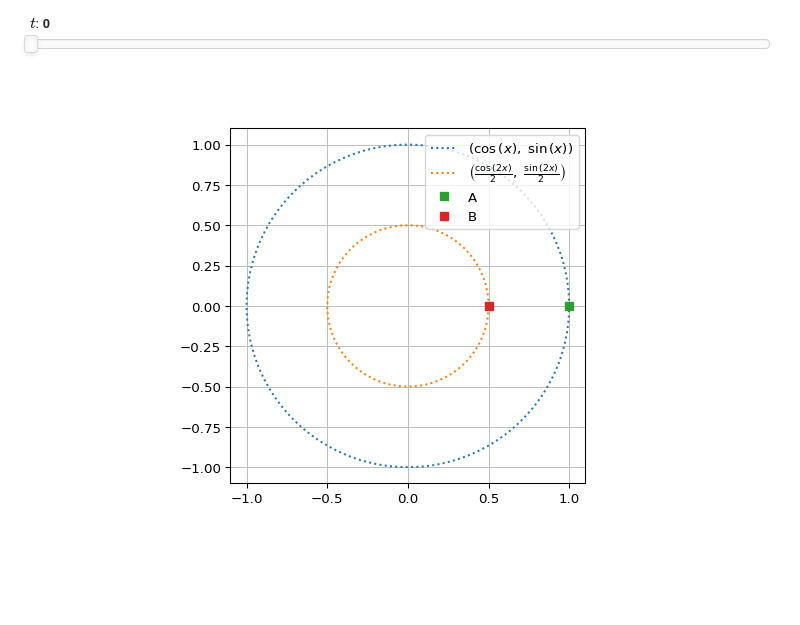Click the y-axis tick label 0.75
Viewport: 800px width, 625px height.
point(206,187)
